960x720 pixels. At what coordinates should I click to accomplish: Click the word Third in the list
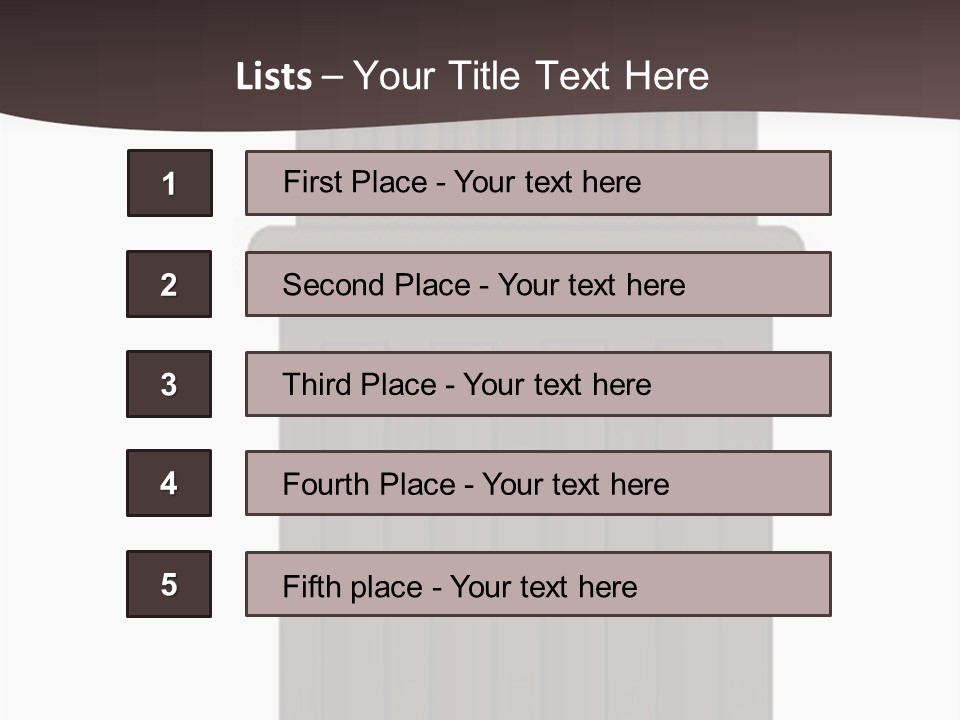click(x=320, y=385)
